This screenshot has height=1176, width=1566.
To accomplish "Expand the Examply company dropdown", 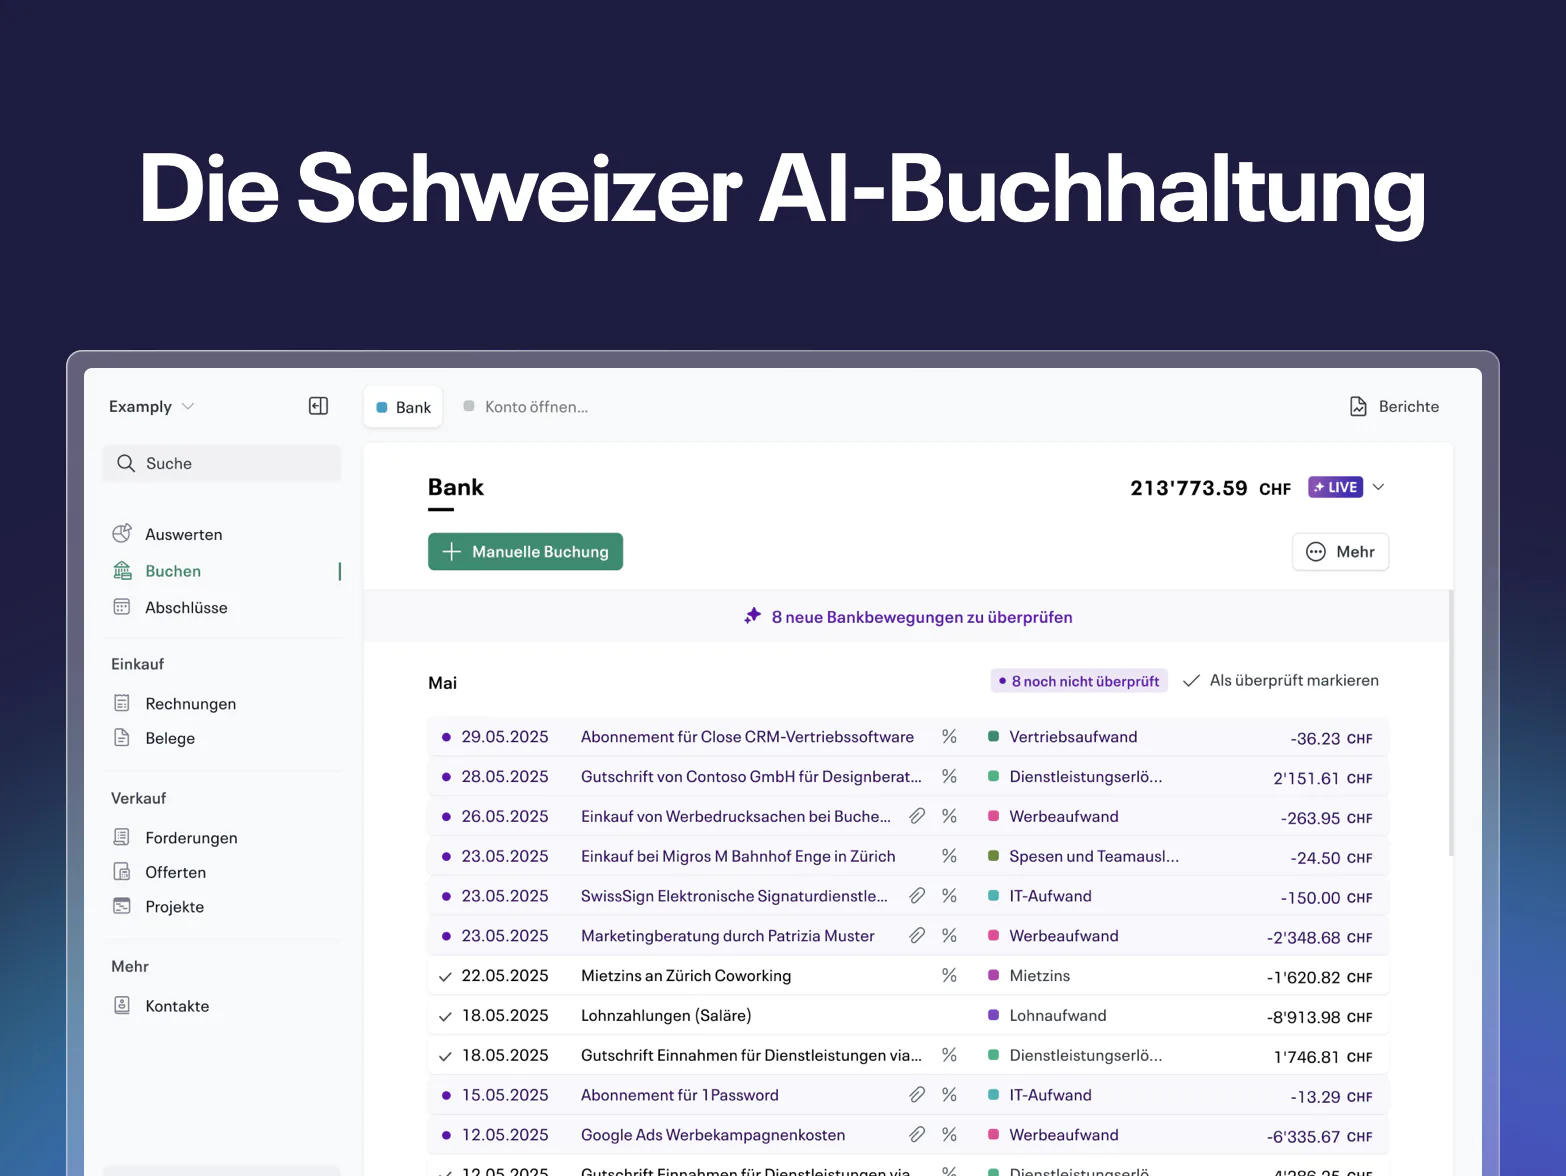I will (152, 406).
